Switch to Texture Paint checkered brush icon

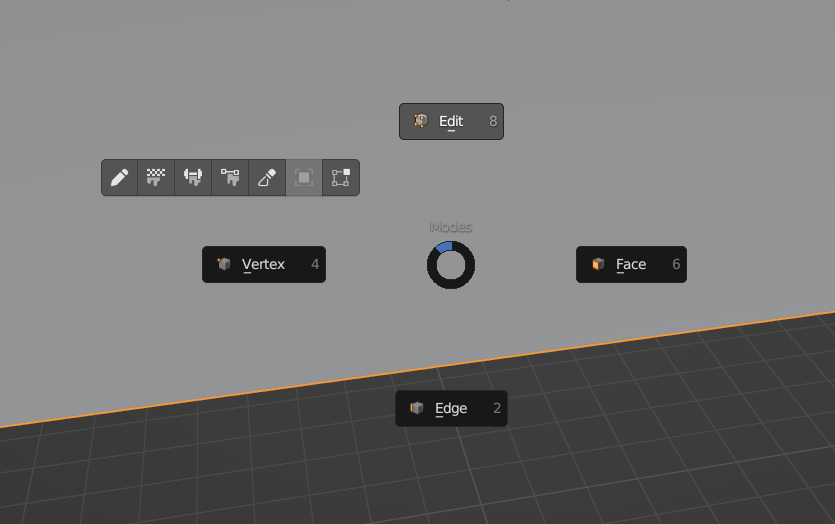click(156, 177)
